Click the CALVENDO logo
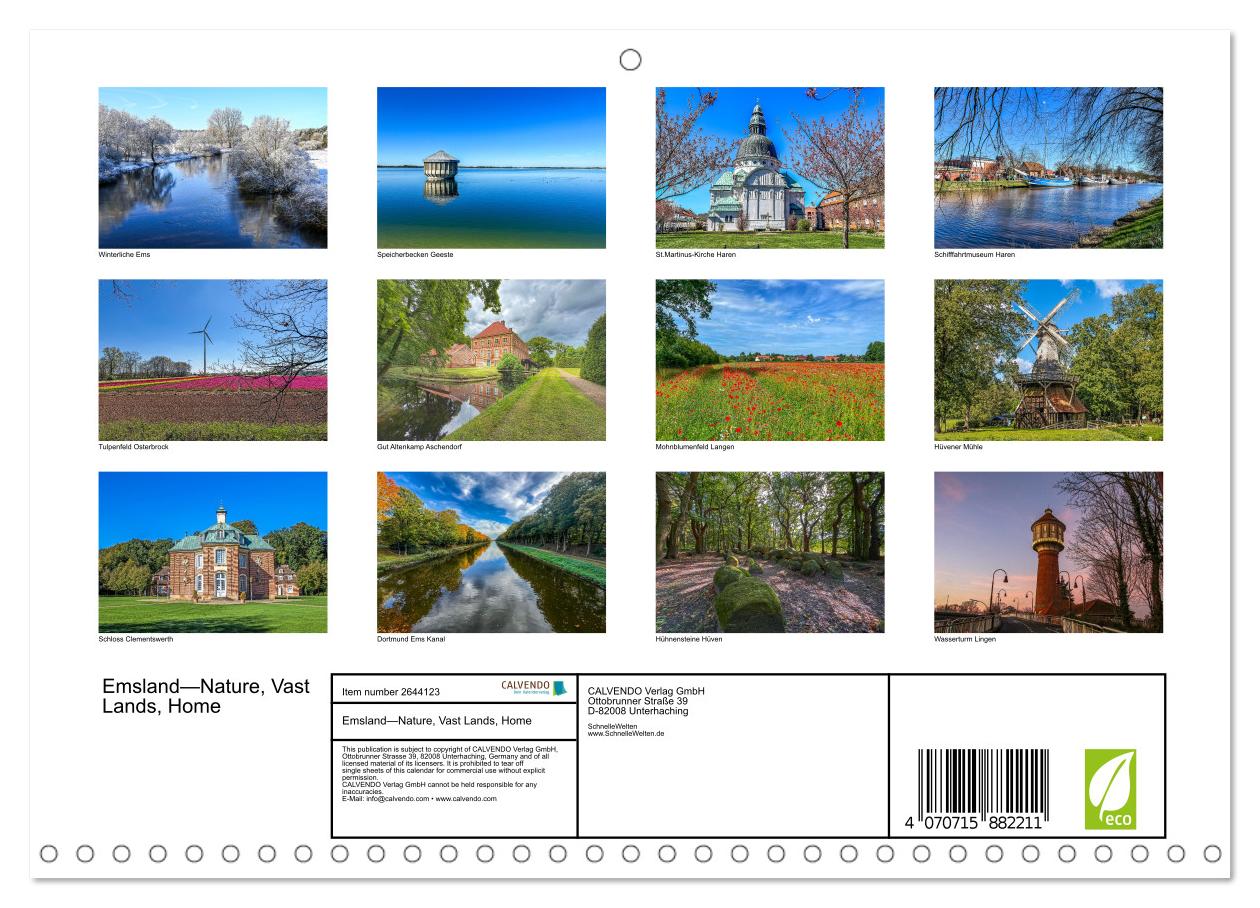 point(533,688)
